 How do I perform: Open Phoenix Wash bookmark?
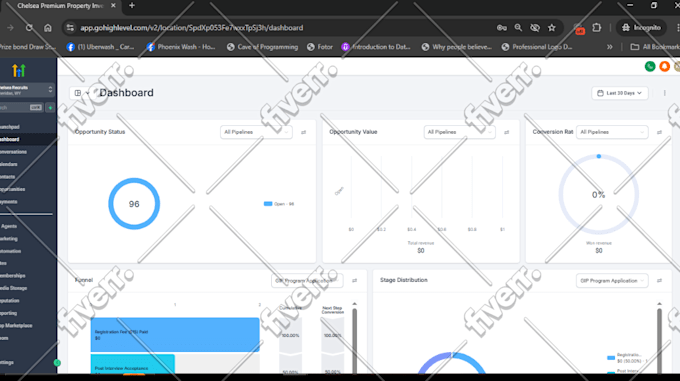[x=181, y=47]
